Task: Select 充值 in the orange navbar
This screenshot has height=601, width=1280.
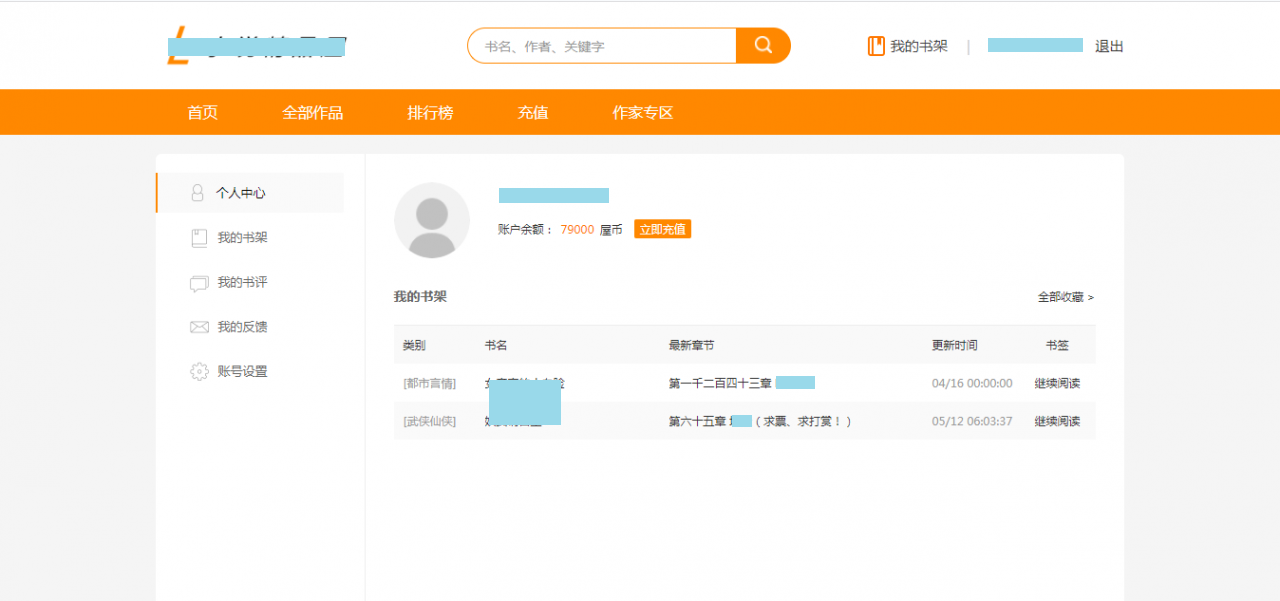Action: pyautogui.click(x=532, y=113)
